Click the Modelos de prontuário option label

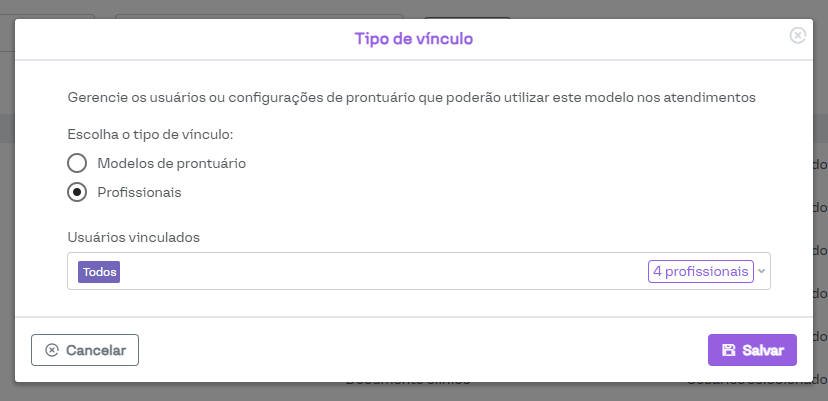[171, 163]
